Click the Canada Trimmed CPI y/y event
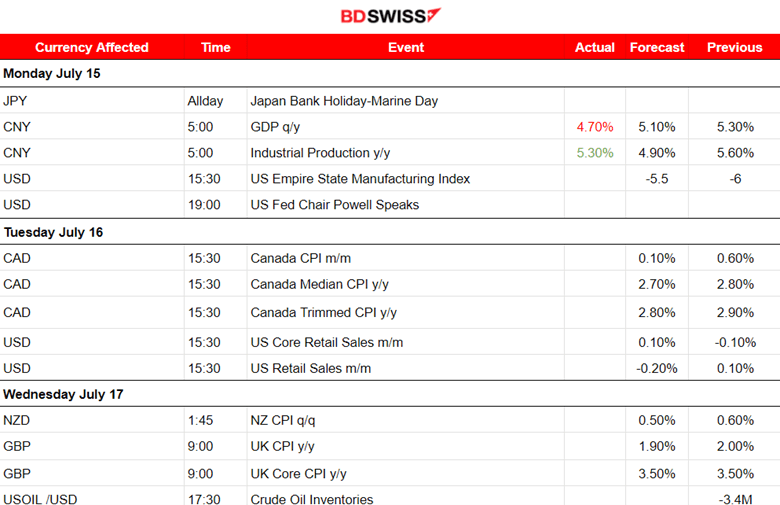The image size is (780, 505). [323, 313]
